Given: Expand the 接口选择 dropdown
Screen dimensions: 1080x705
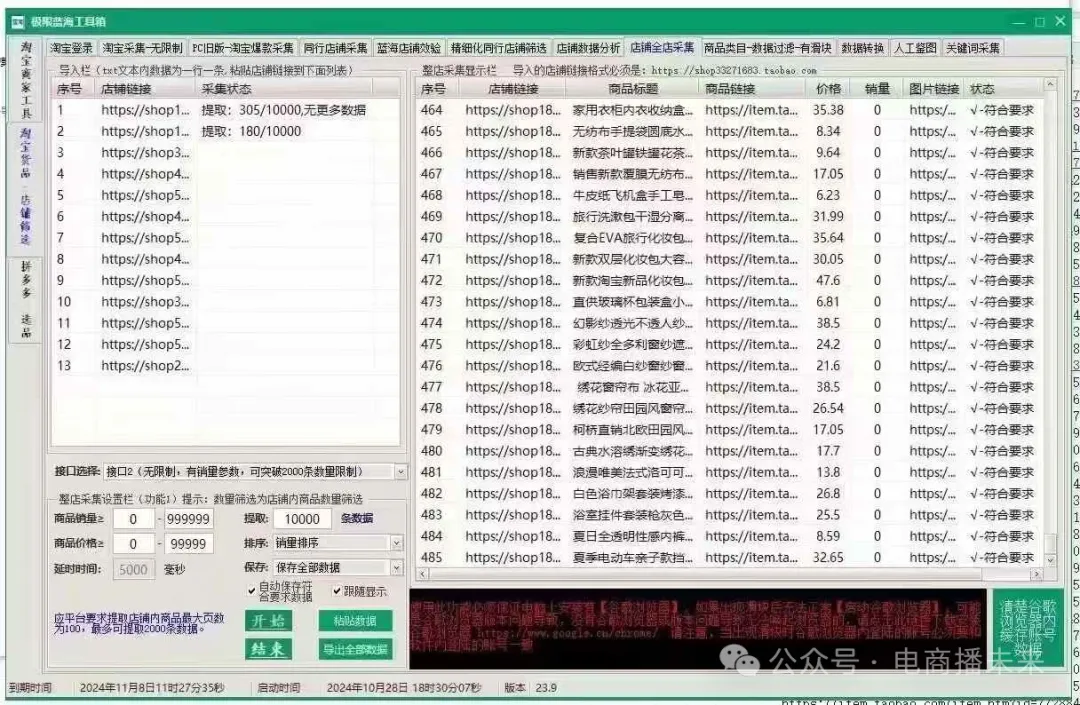Looking at the screenshot, I should coord(400,471).
